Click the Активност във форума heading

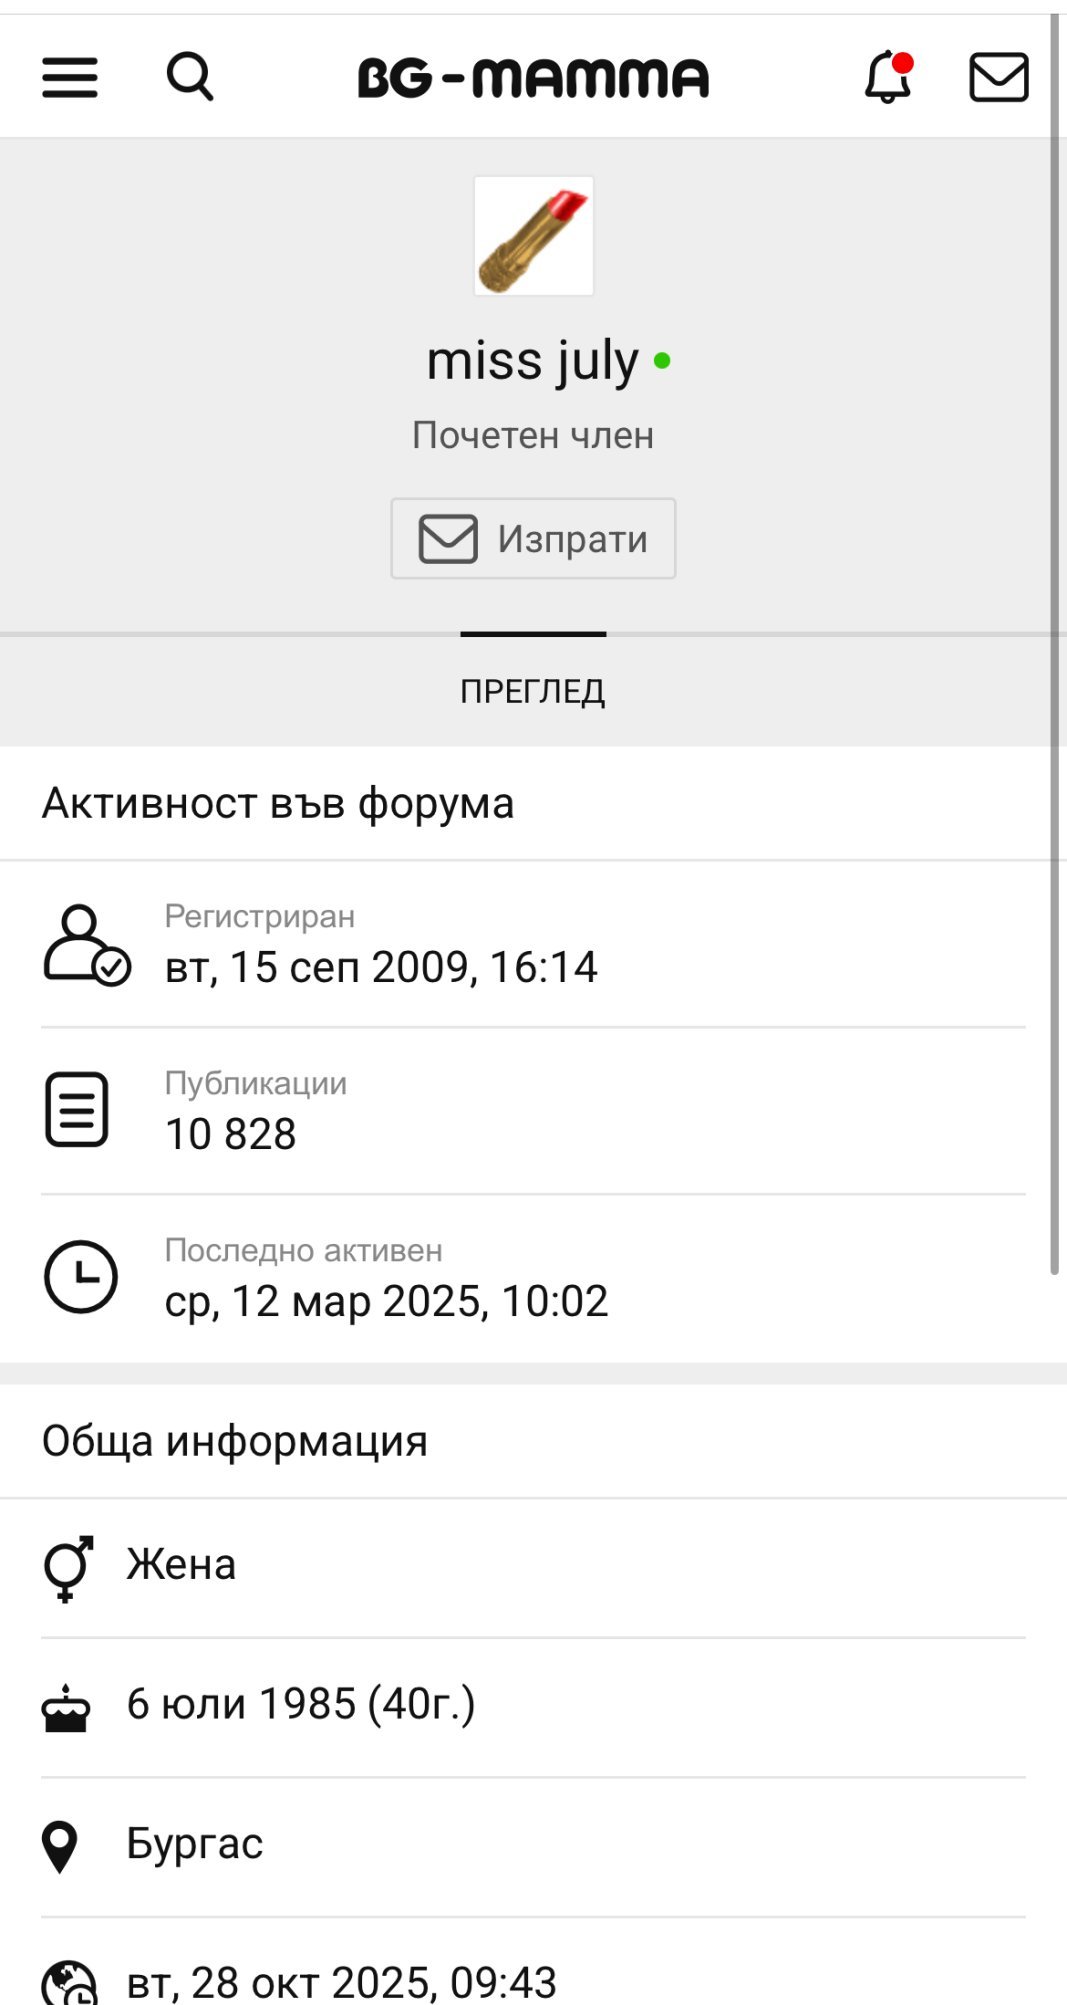278,803
